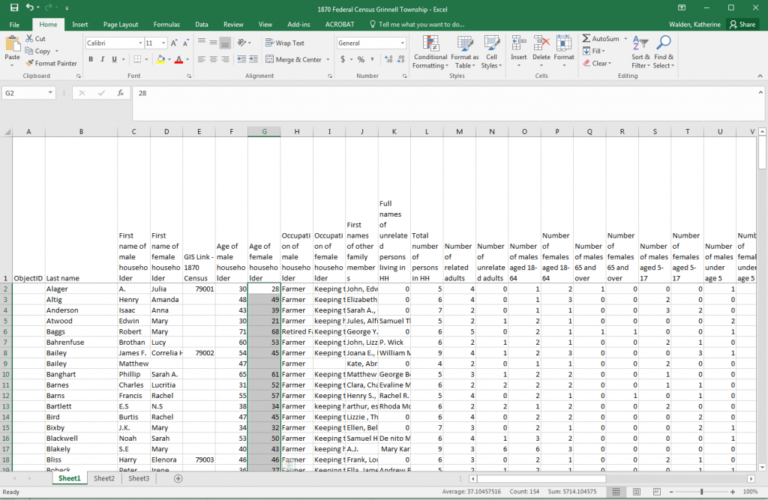Click the Cut scissors button

click(36, 39)
